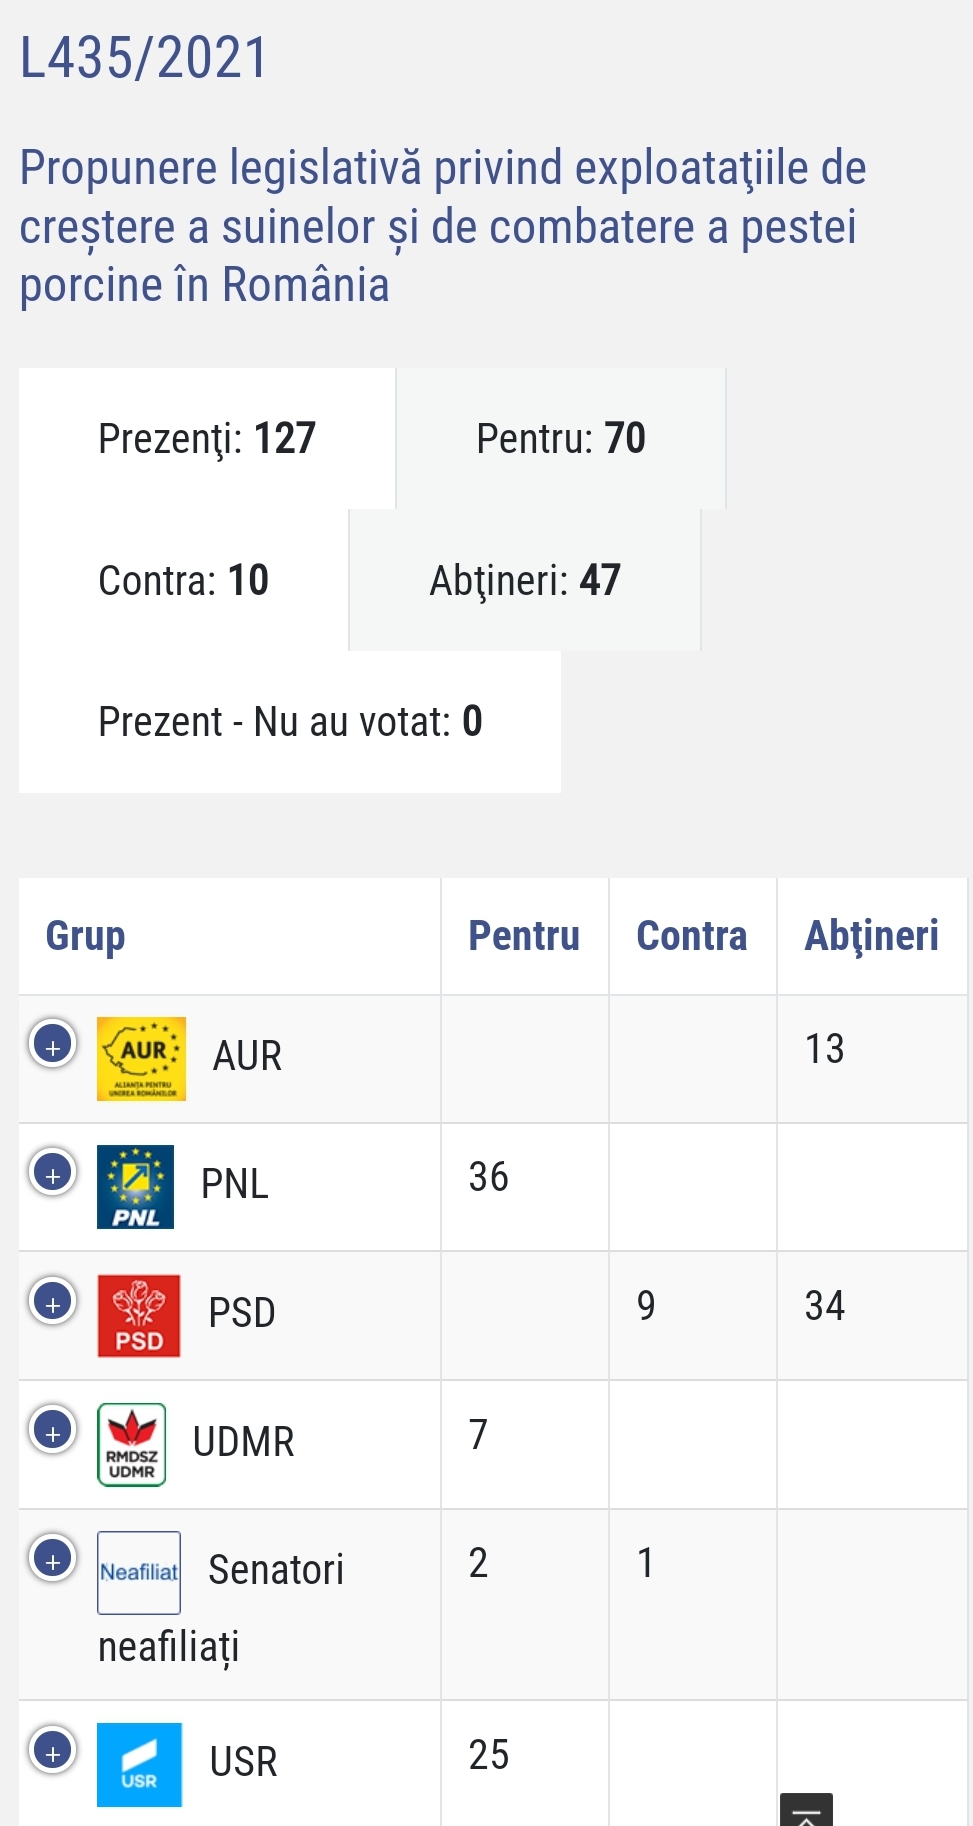Click the Neafiliat group logo
The image size is (973, 1826).
(139, 1572)
